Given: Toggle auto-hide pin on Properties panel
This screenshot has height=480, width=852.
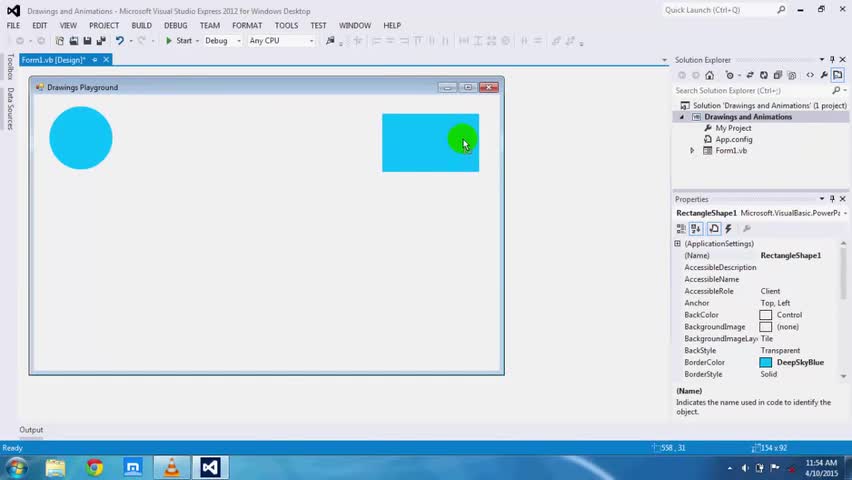Looking at the screenshot, I should pos(832,199).
